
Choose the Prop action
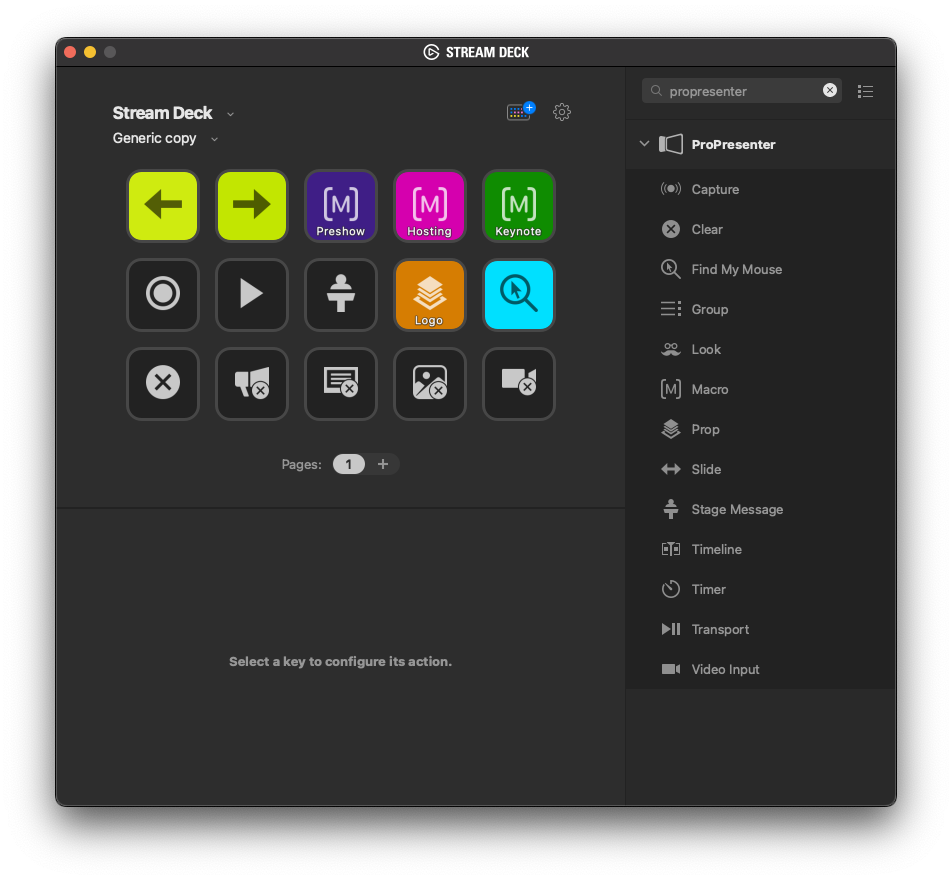point(761,429)
